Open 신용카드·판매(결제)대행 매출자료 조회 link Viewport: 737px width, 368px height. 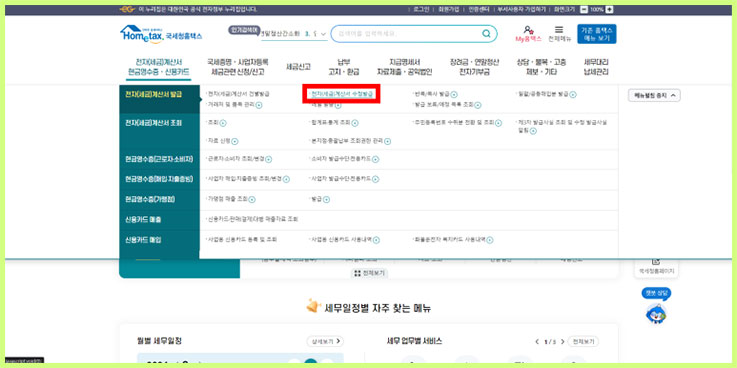coord(253,219)
